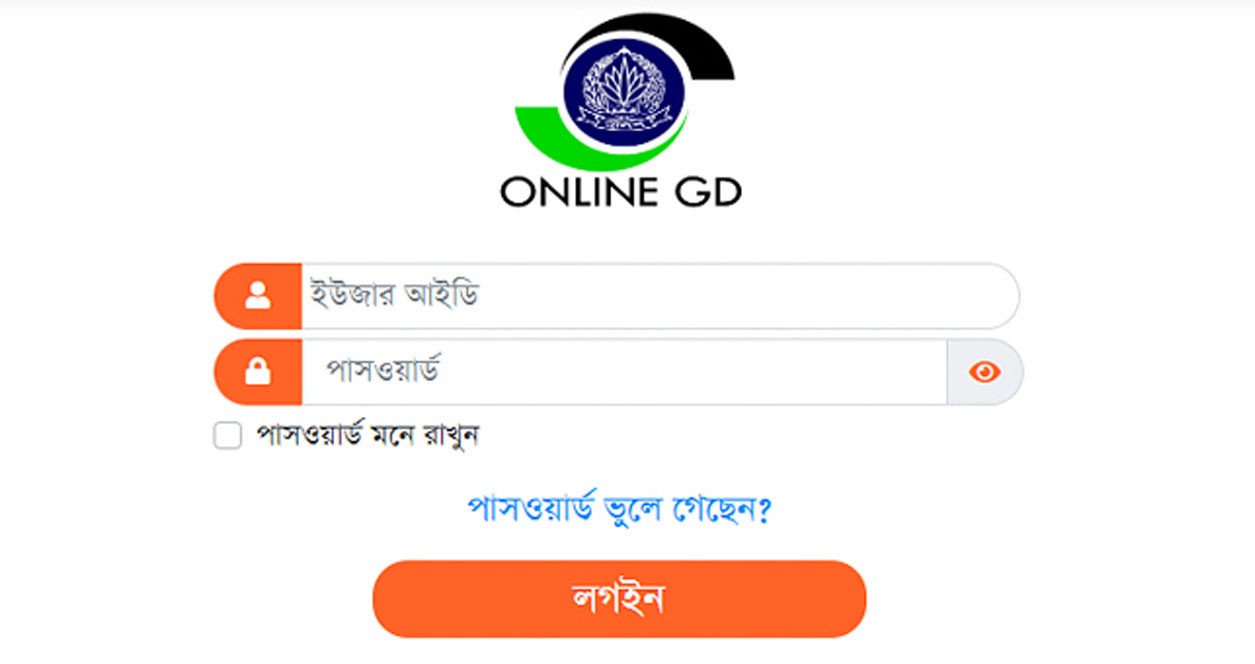Toggle the gray password visibility box
The height and width of the screenshot is (664, 1255).
(x=984, y=372)
